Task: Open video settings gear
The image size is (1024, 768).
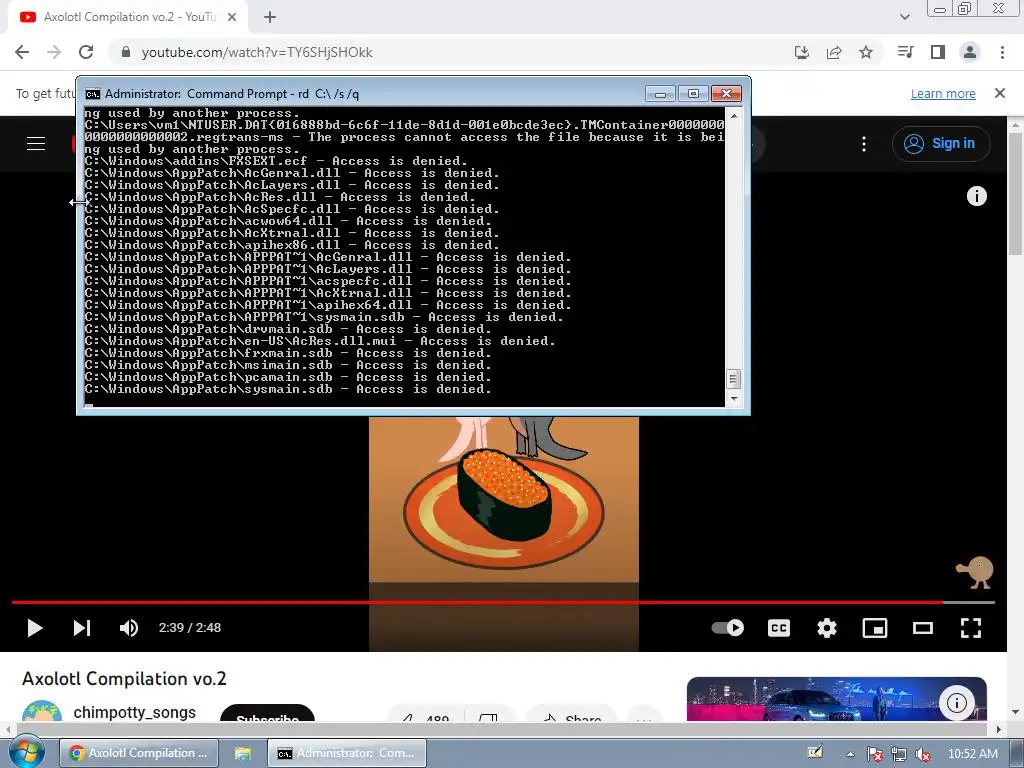Action: coord(827,628)
